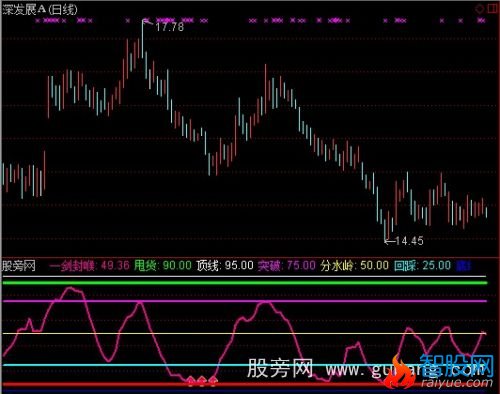Click the 顶线: 95.00 indicator value
This screenshot has width=500, height=394.
coord(225,266)
